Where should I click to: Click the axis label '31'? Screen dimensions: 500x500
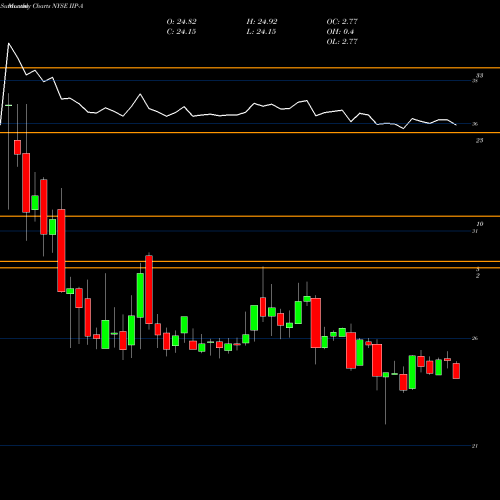[x=475, y=231]
